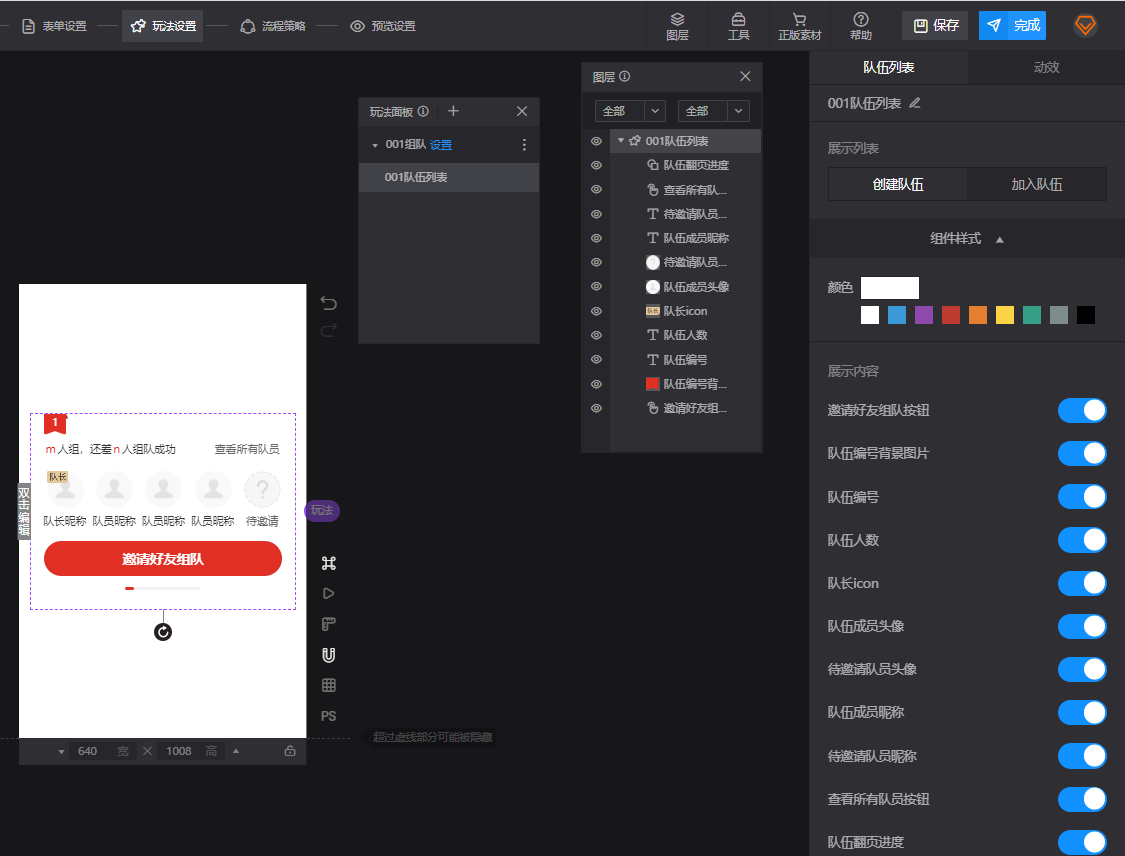Viewport: 1125px width, 856px height.
Task: Open the 图层 layers toolbar icon
Action: 677,26
